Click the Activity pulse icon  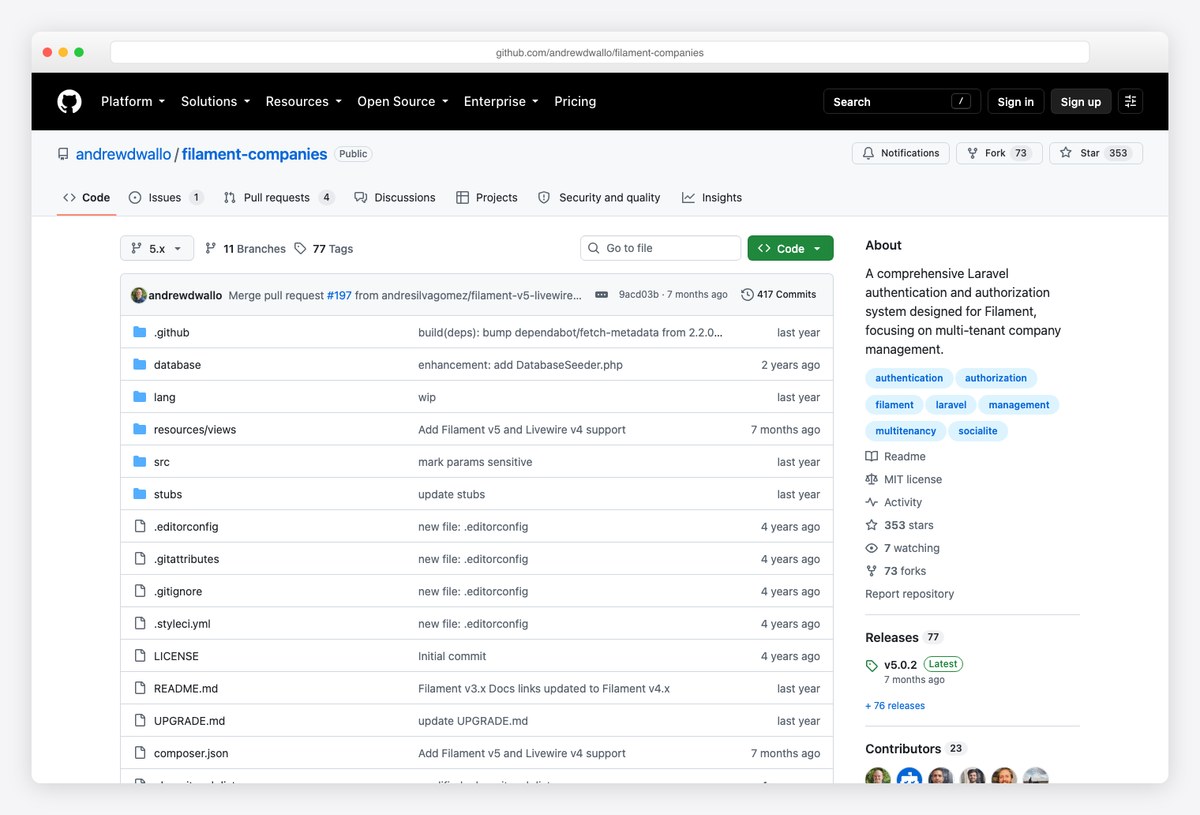pos(872,502)
